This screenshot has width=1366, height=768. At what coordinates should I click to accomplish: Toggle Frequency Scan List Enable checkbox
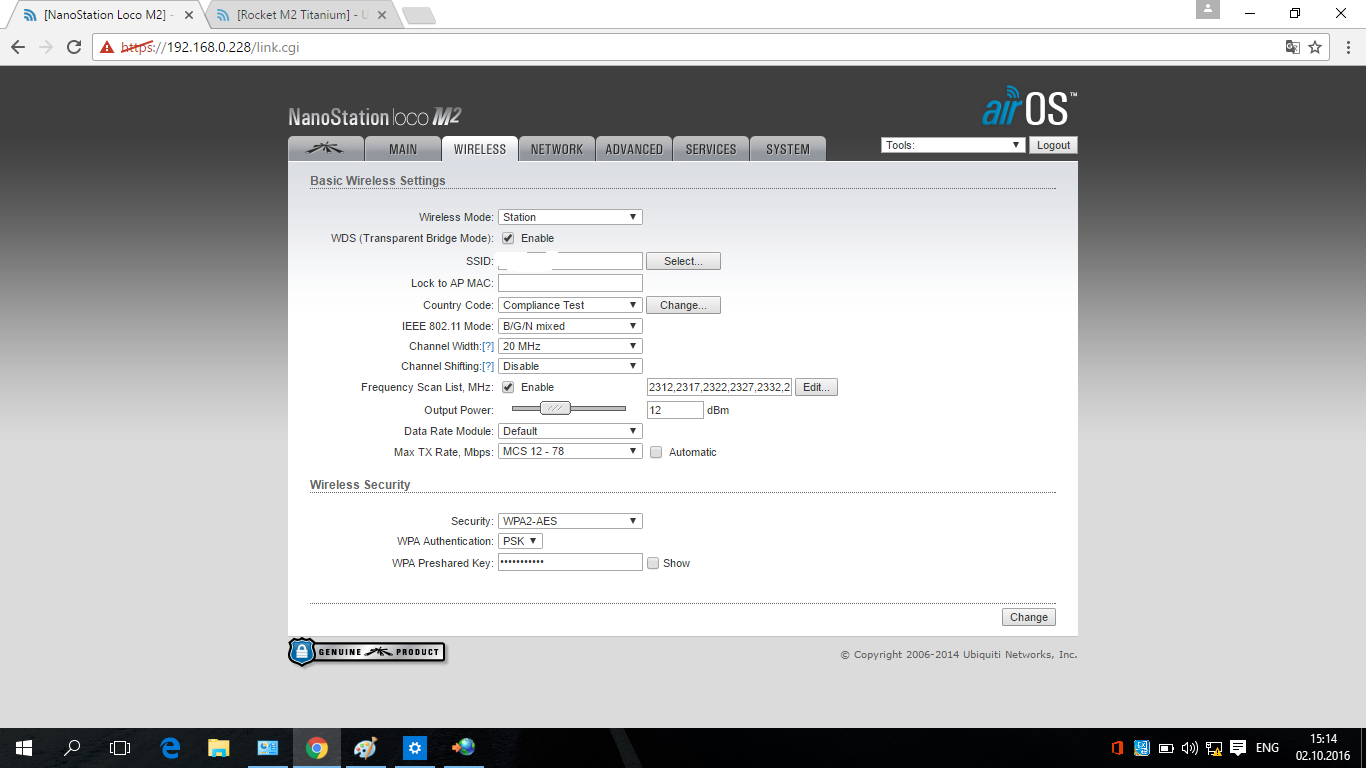[508, 387]
